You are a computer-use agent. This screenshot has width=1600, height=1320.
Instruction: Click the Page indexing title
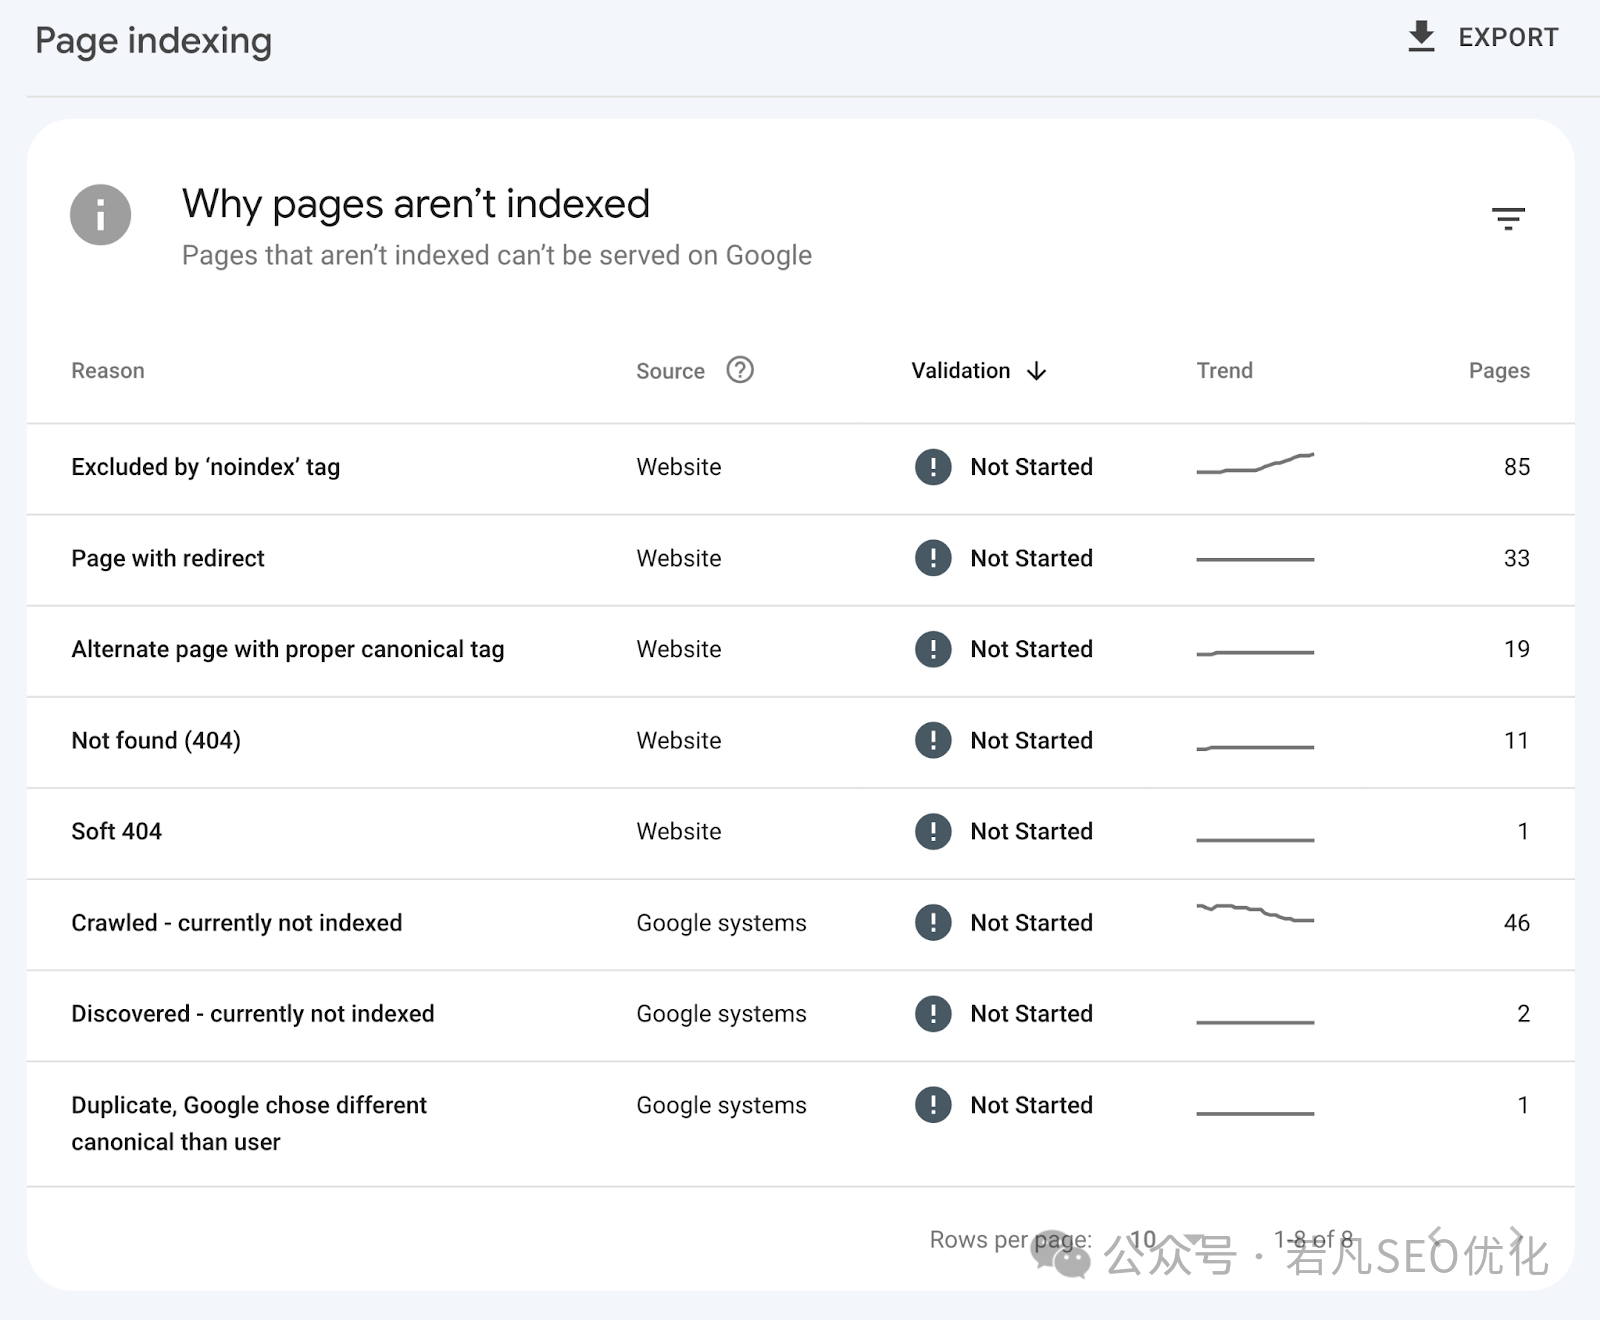pyautogui.click(x=154, y=41)
